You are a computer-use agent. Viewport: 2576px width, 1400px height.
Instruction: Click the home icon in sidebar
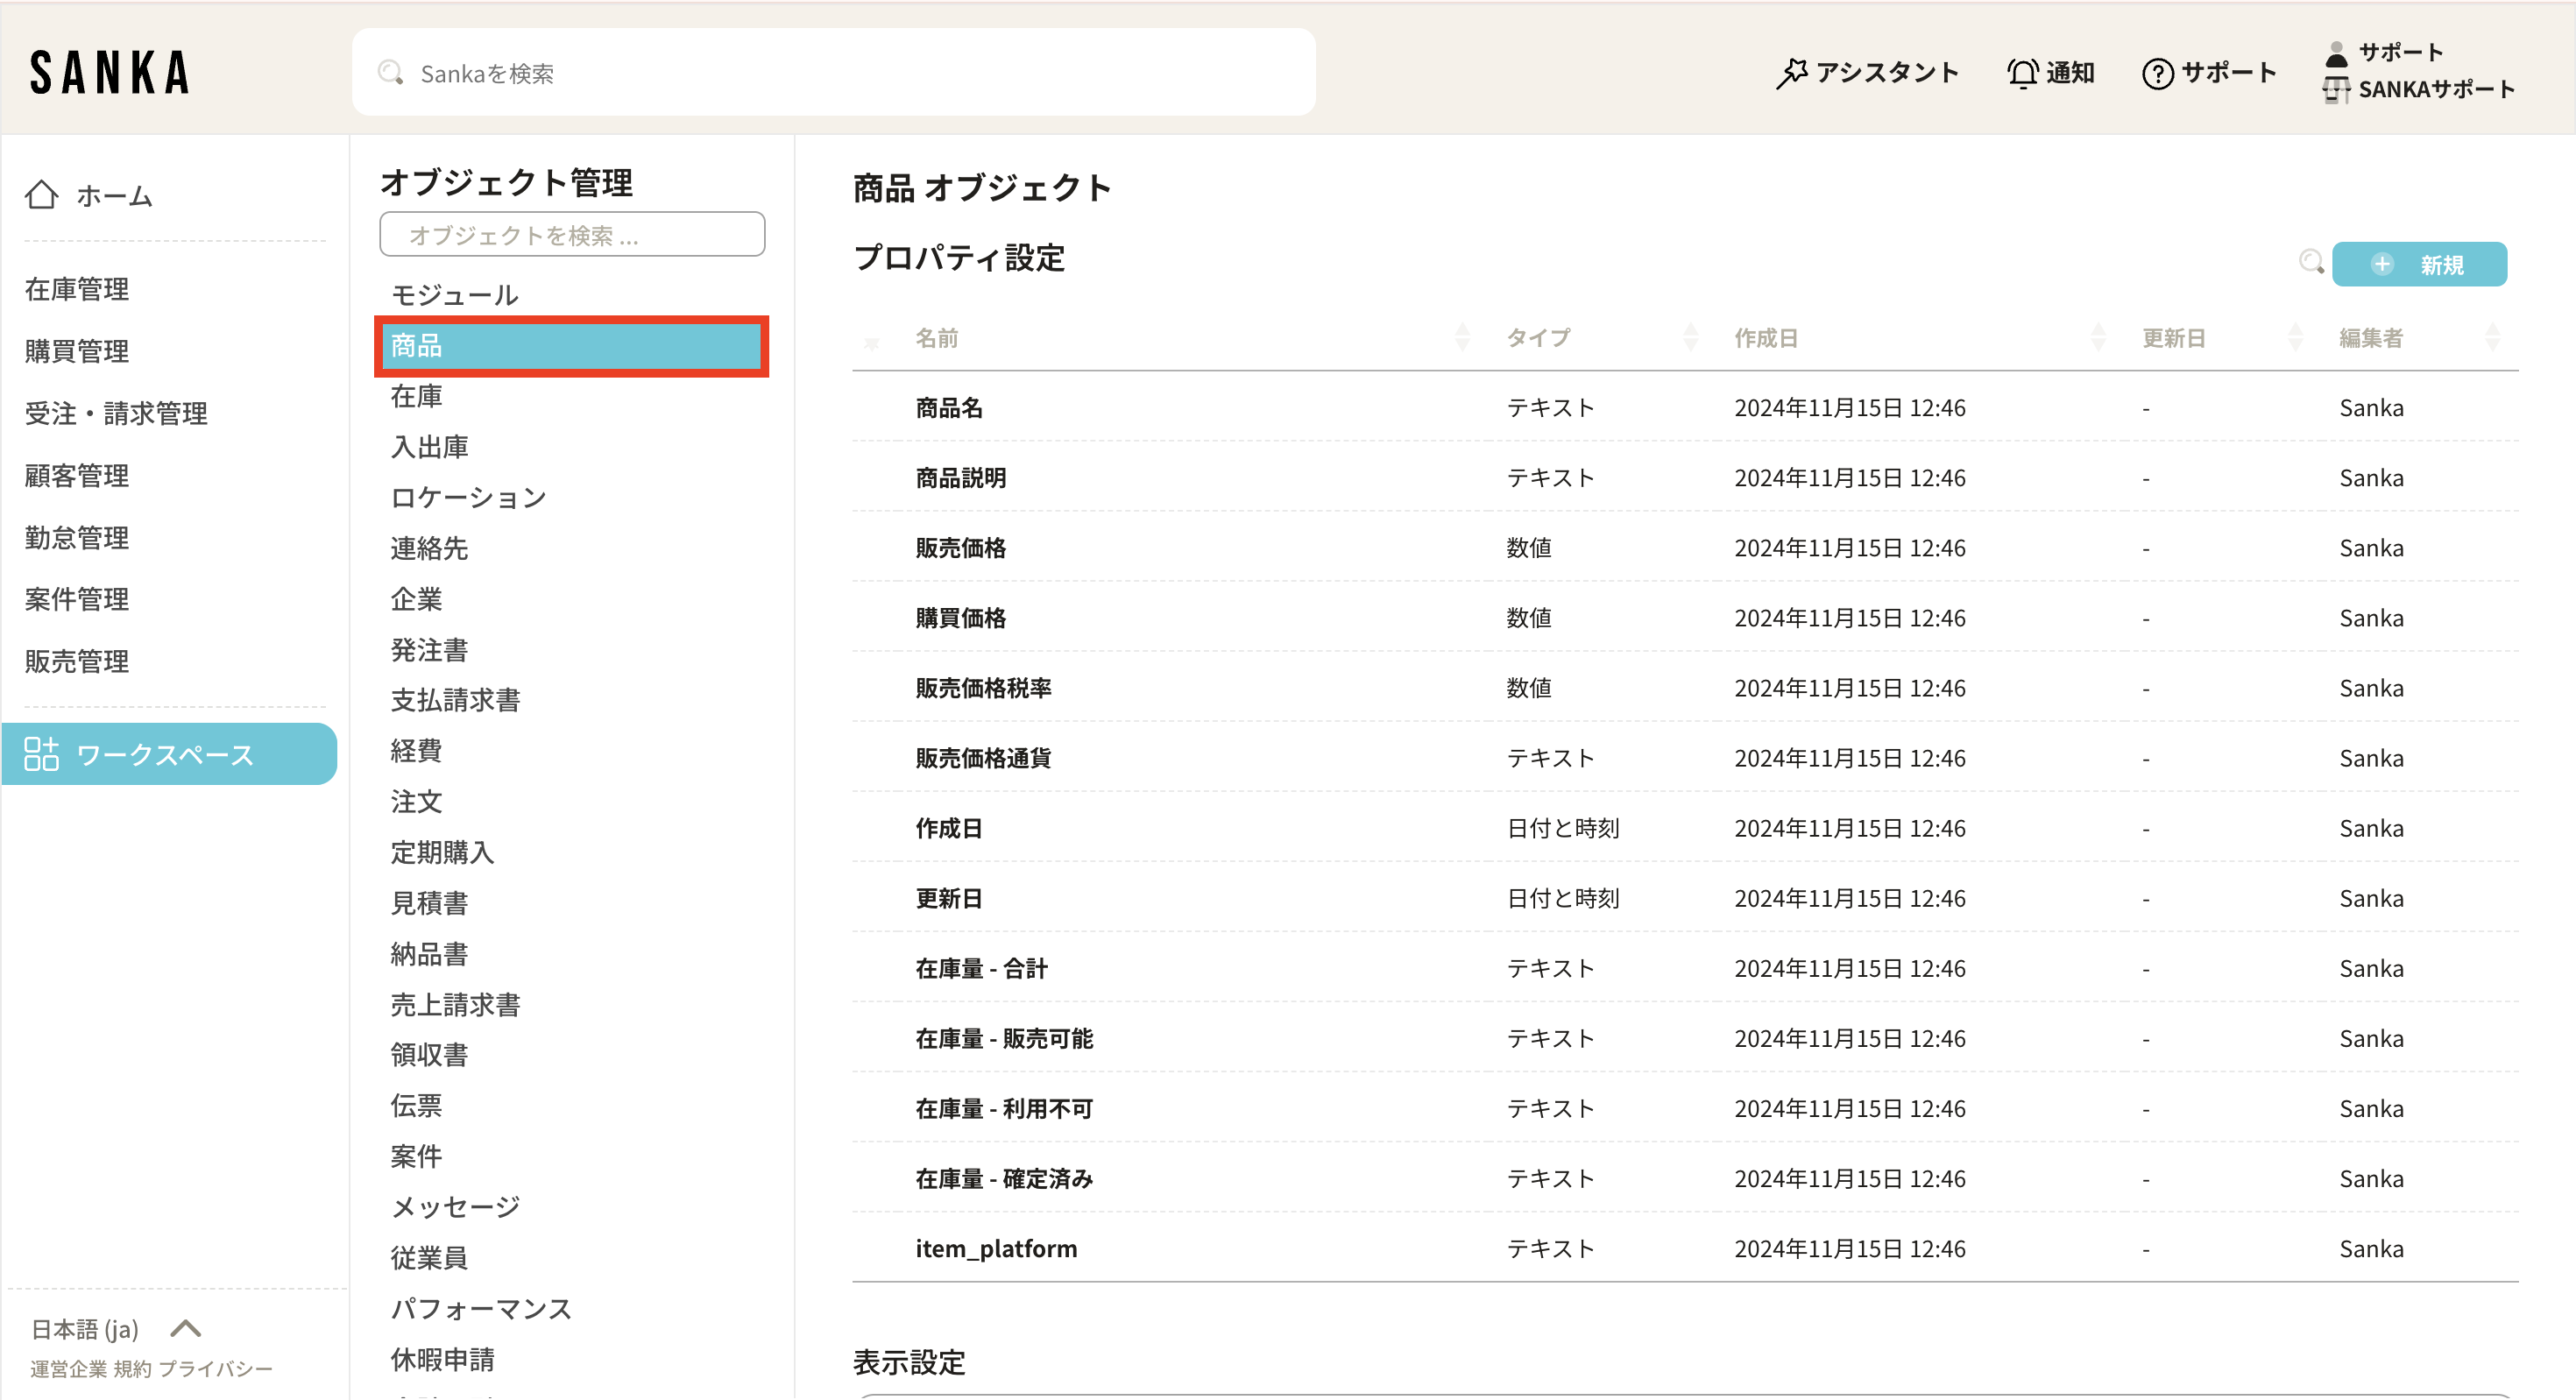click(41, 195)
